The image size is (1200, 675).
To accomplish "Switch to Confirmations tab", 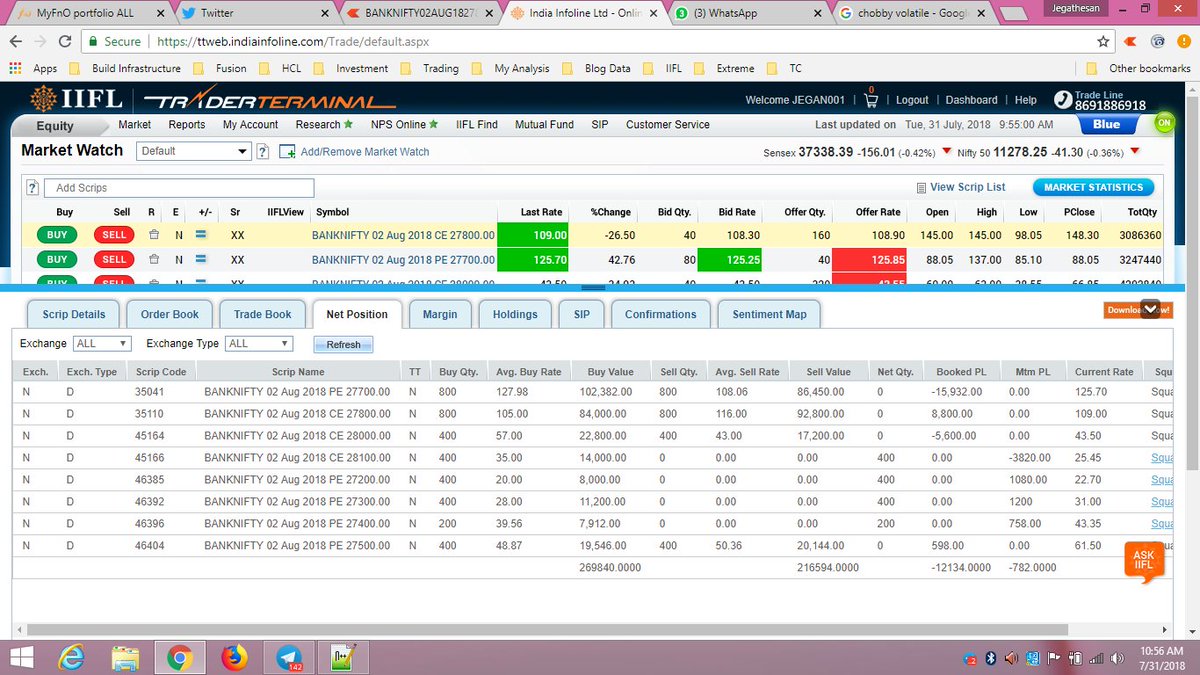I will (x=660, y=314).
